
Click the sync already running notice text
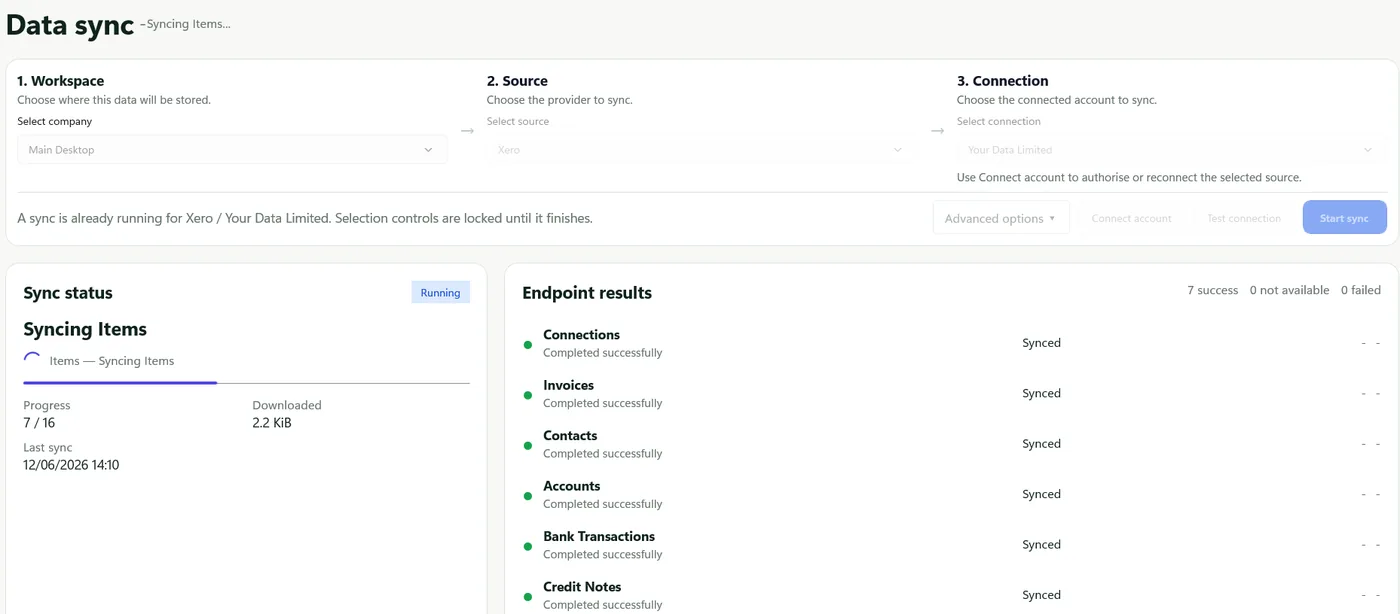pyautogui.click(x=305, y=218)
